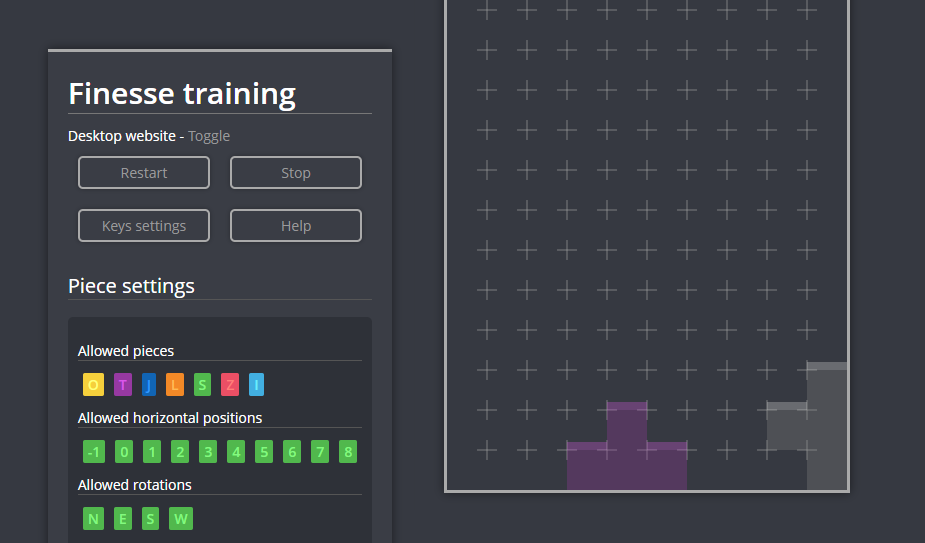Image resolution: width=925 pixels, height=543 pixels.
Task: Toggle the purple T piece
Action: pyautogui.click(x=122, y=384)
